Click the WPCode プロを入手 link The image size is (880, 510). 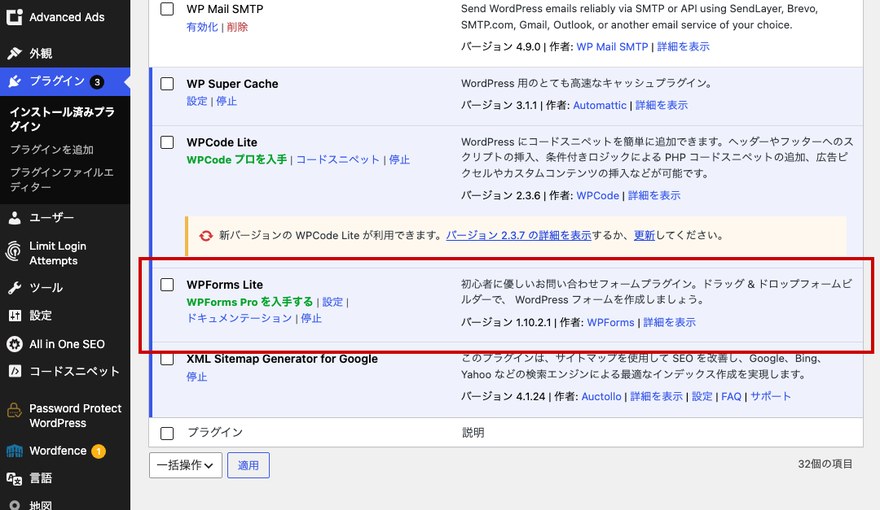pyautogui.click(x=236, y=160)
